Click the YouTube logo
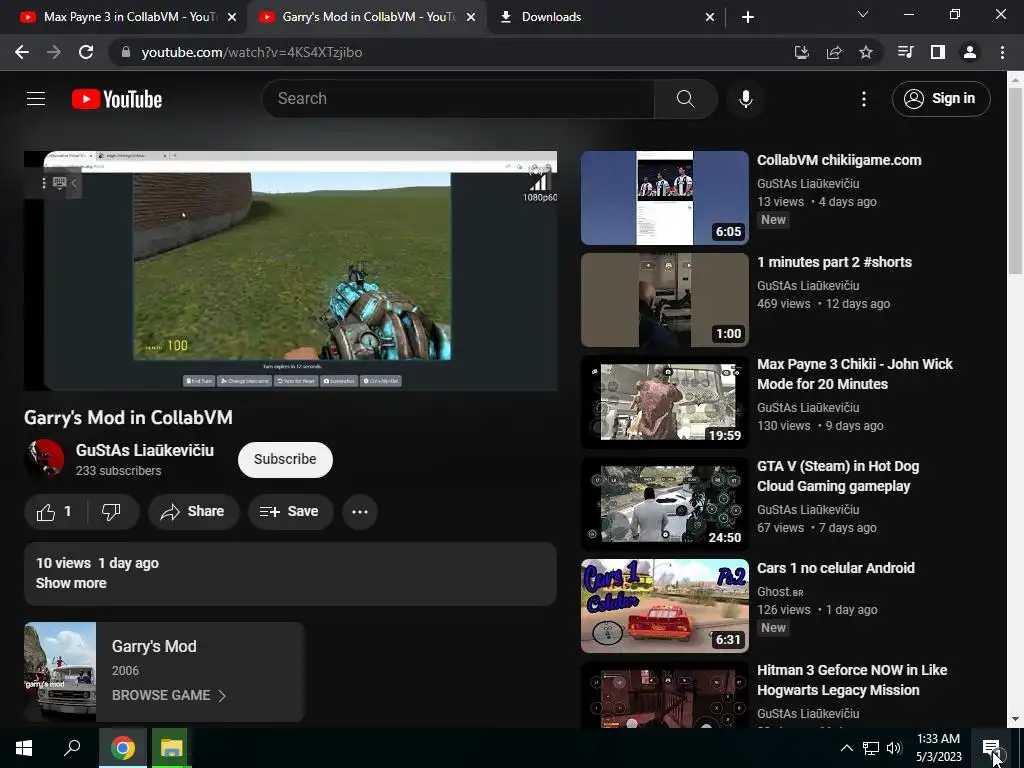The width and height of the screenshot is (1024, 768). pos(117,99)
